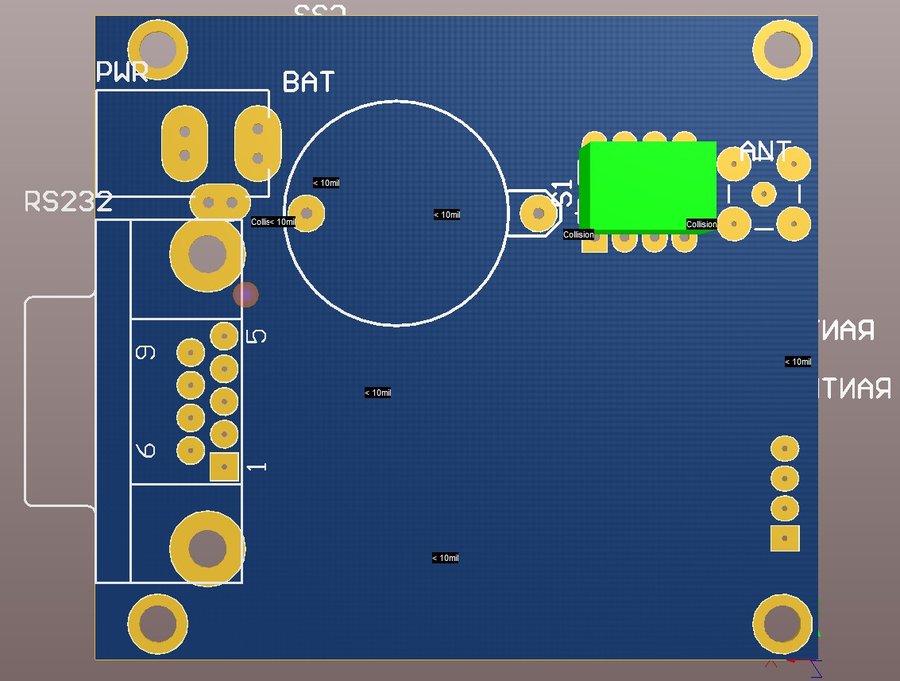This screenshot has height=681, width=900.
Task: Select square pin 1 pad of RS232 connector
Action: coord(224,466)
